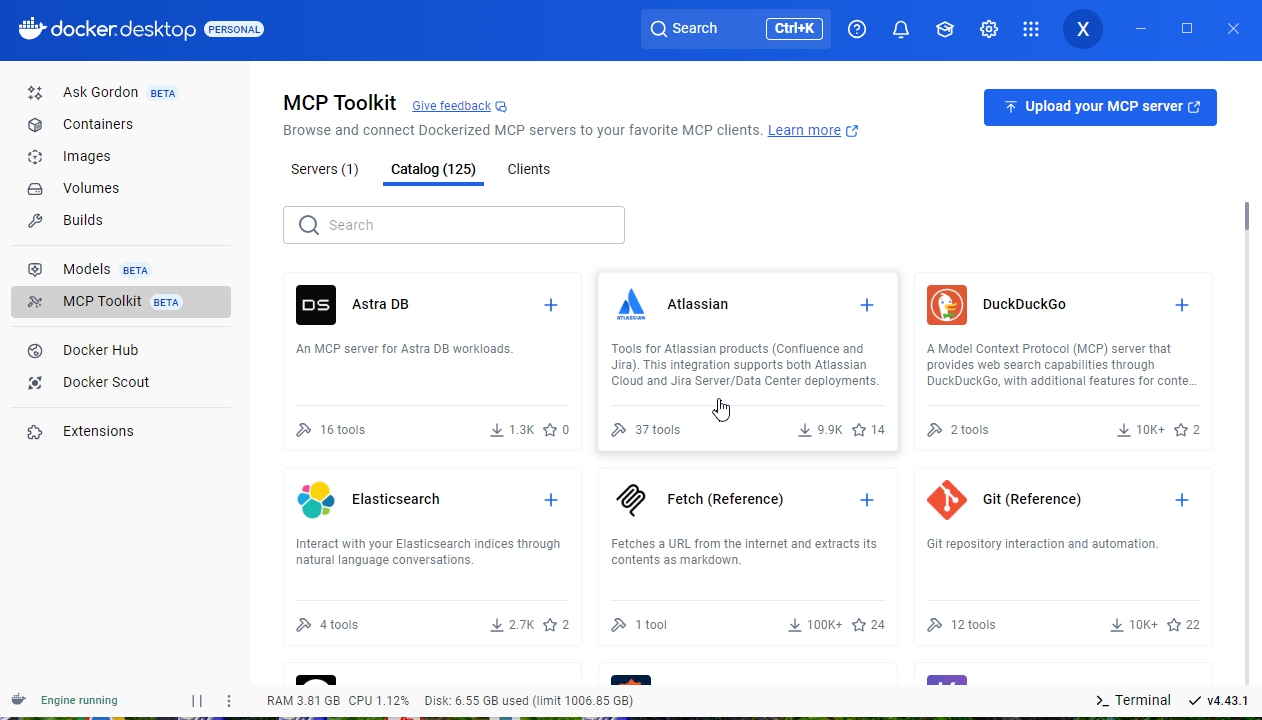Open the Learn more link
This screenshot has width=1262, height=720.
[x=813, y=130]
